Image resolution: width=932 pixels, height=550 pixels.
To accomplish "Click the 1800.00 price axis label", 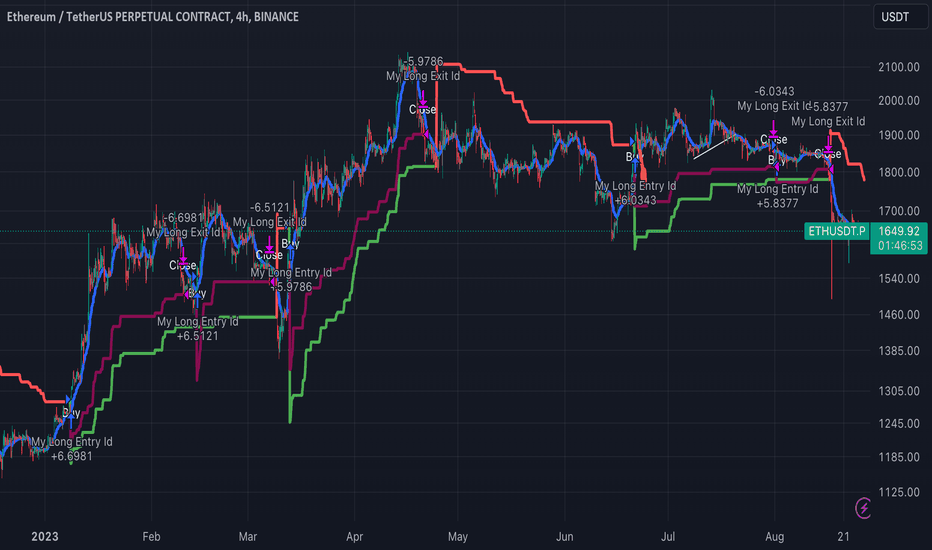I will pyautogui.click(x=899, y=172).
